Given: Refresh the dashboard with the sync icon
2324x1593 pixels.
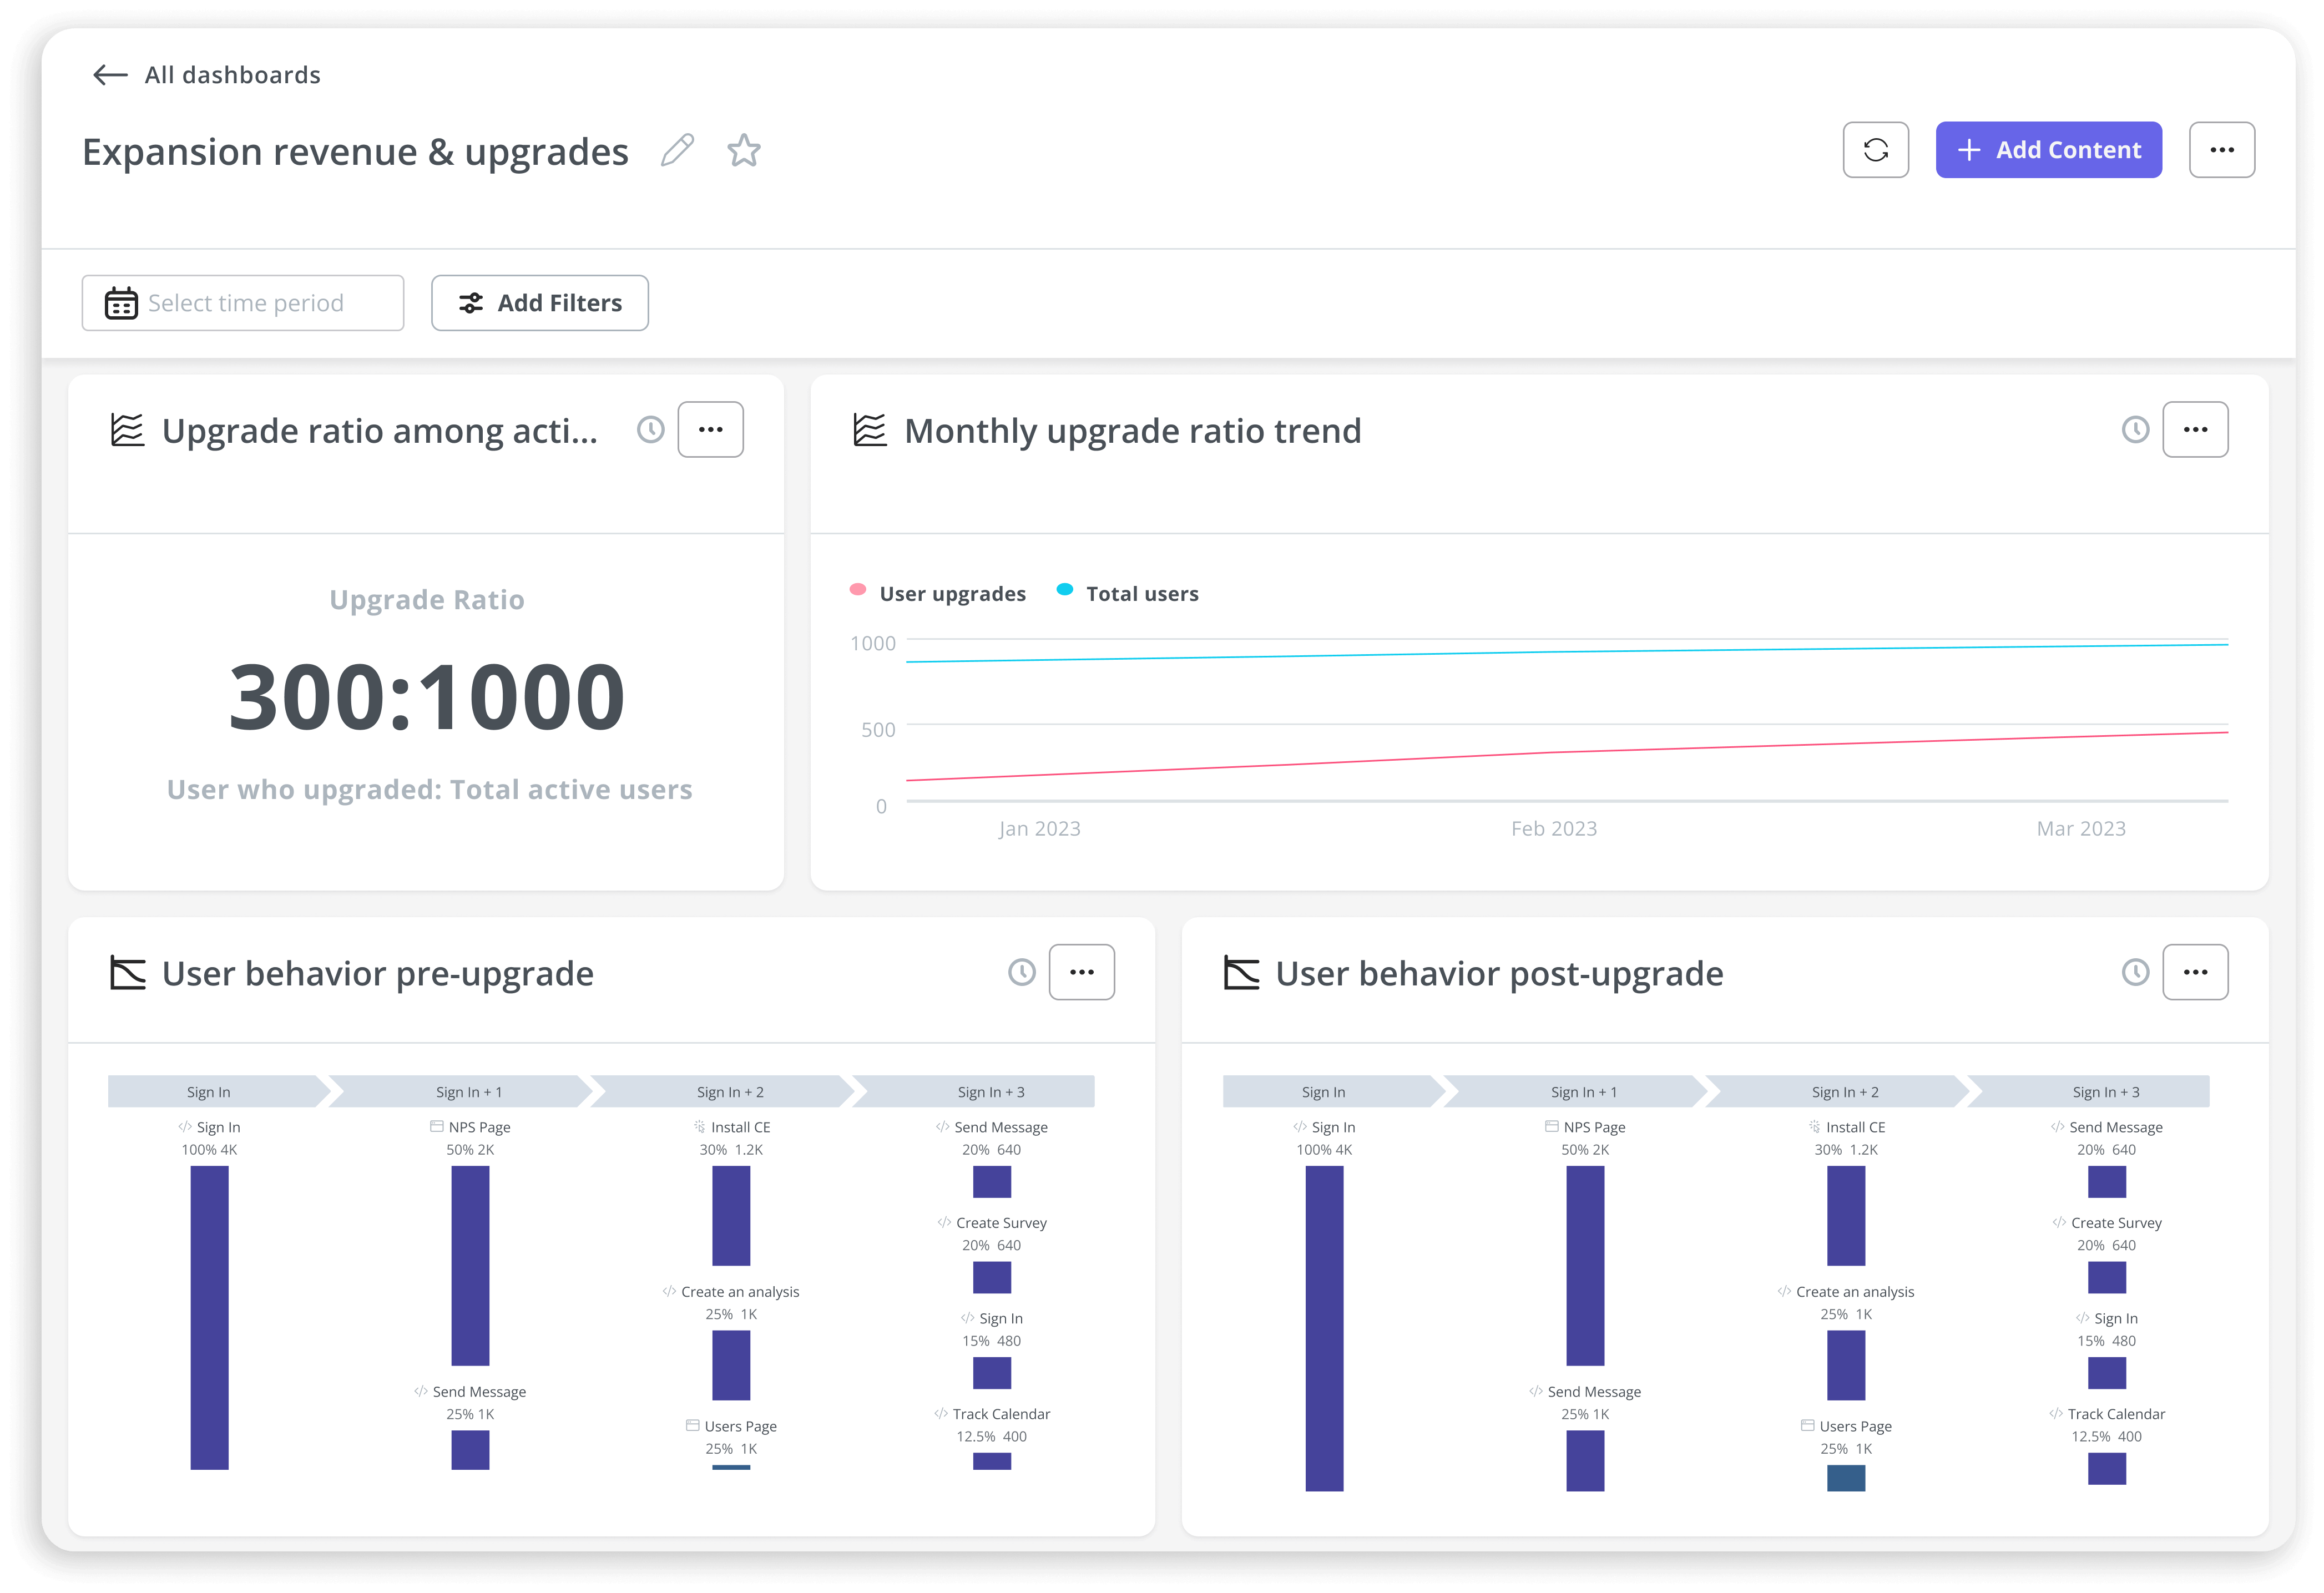Looking at the screenshot, I should 1876,149.
